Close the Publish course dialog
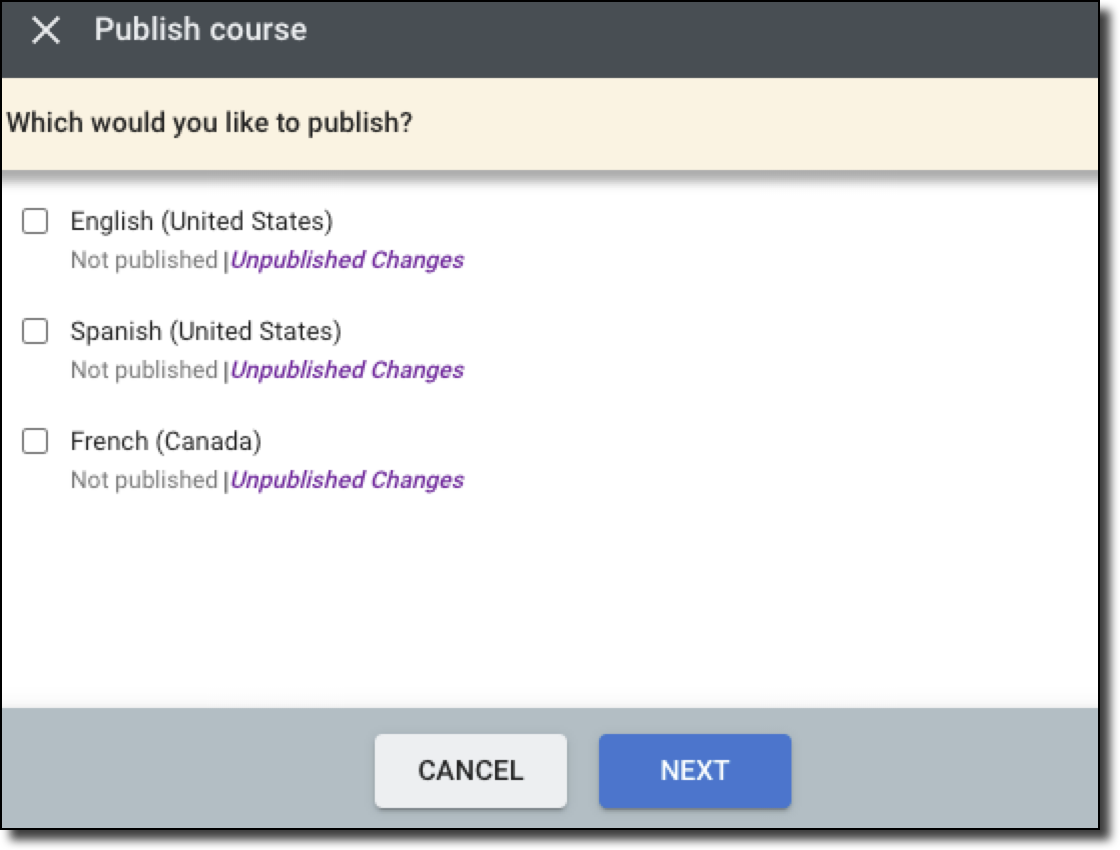1120x850 pixels. coord(46,31)
